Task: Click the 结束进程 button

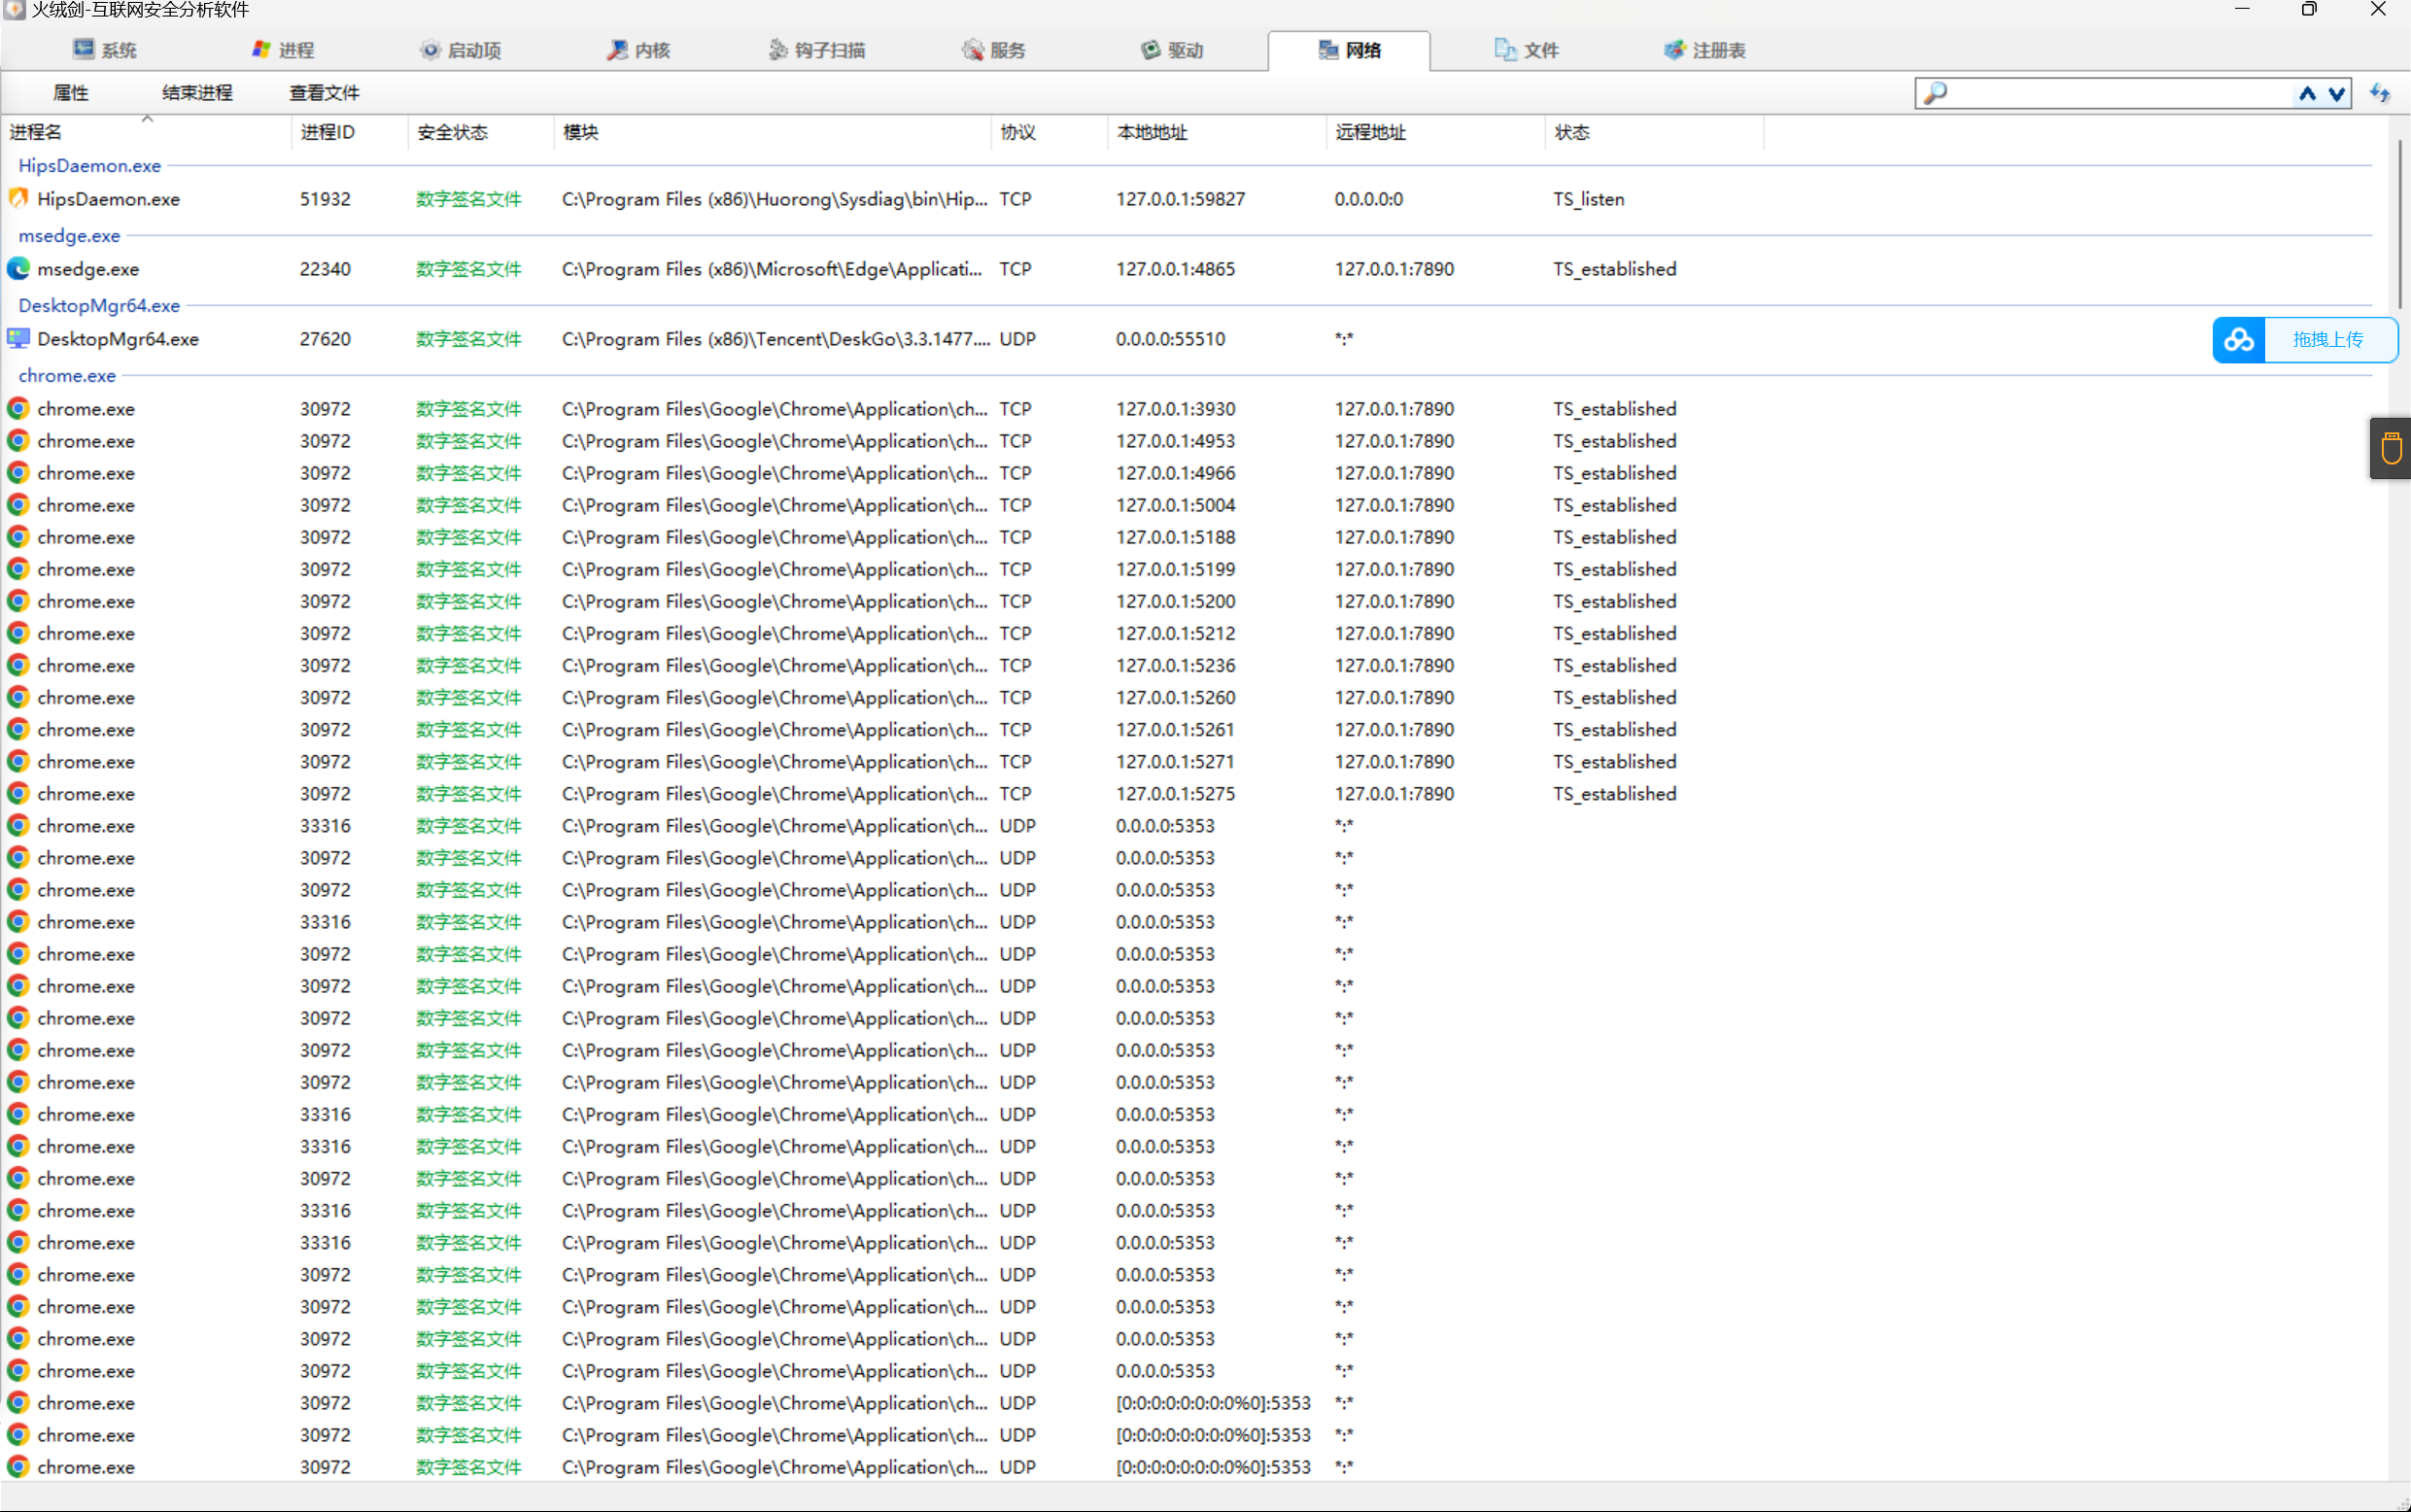Action: (x=197, y=93)
